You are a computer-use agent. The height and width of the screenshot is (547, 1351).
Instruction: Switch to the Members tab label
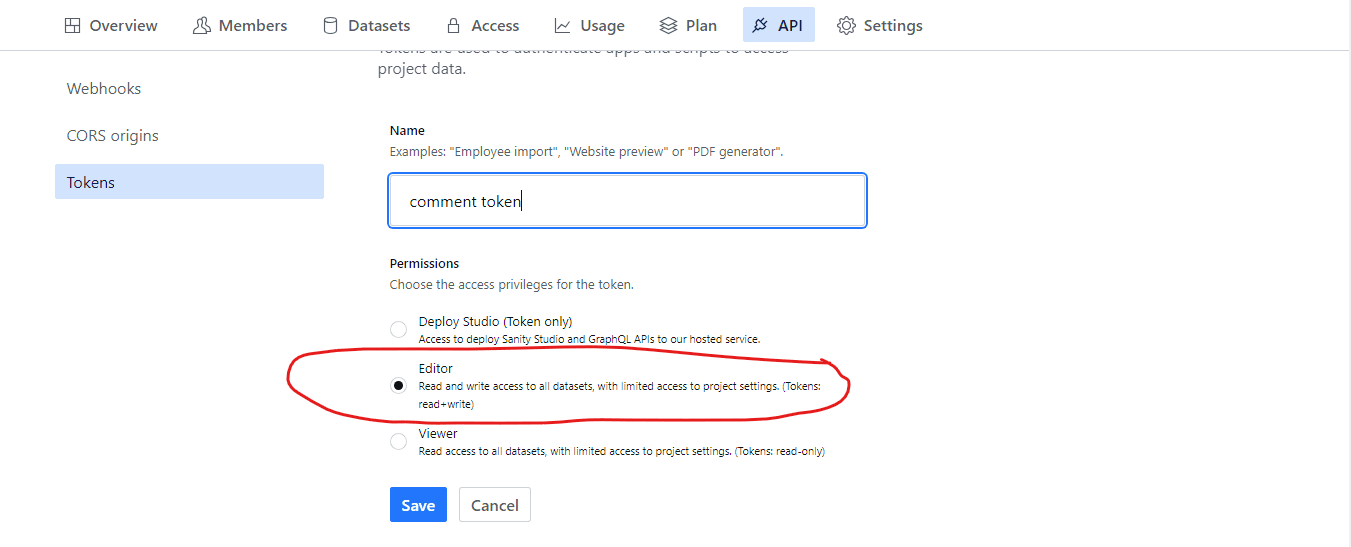click(253, 26)
